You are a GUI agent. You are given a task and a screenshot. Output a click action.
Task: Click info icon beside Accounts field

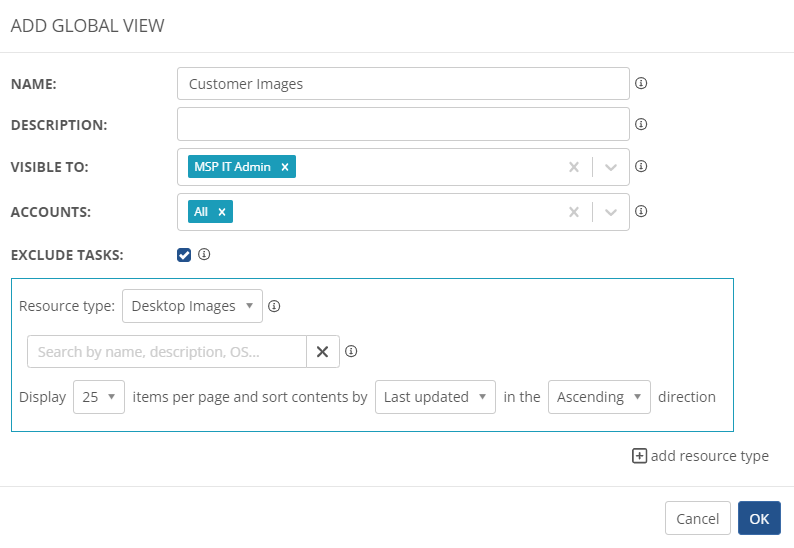[641, 211]
